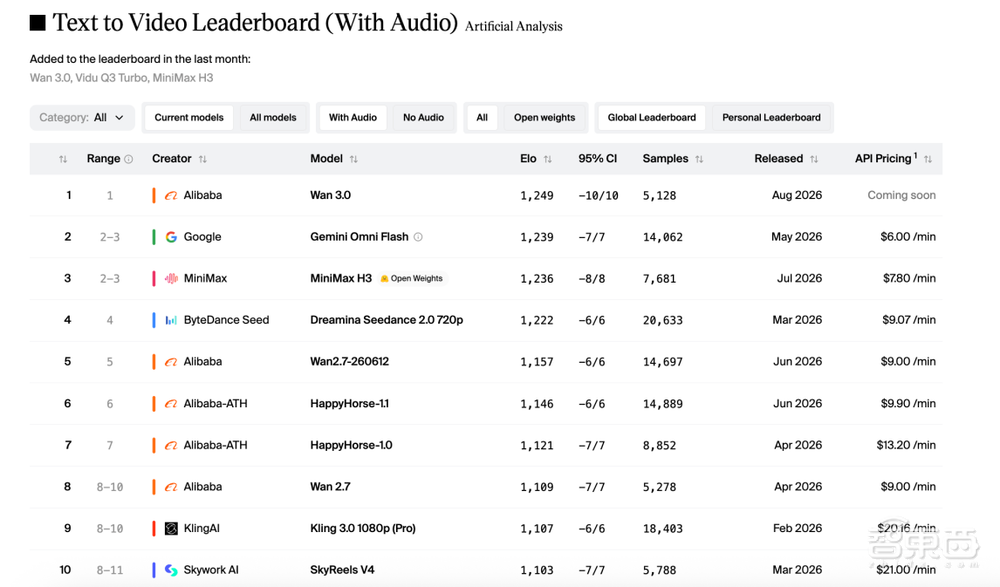This screenshot has height=587, width=1000.
Task: Show the Global Leaderboard
Action: point(652,117)
